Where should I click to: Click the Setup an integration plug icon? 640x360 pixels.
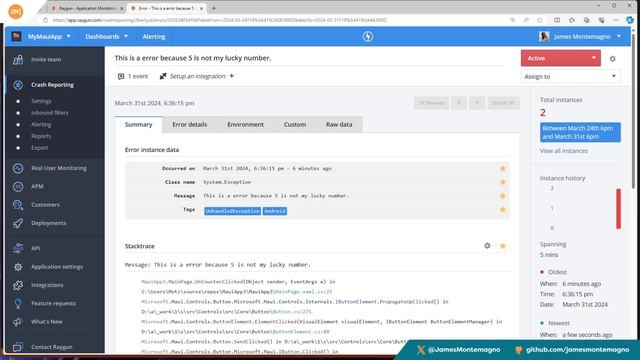pyautogui.click(x=163, y=76)
